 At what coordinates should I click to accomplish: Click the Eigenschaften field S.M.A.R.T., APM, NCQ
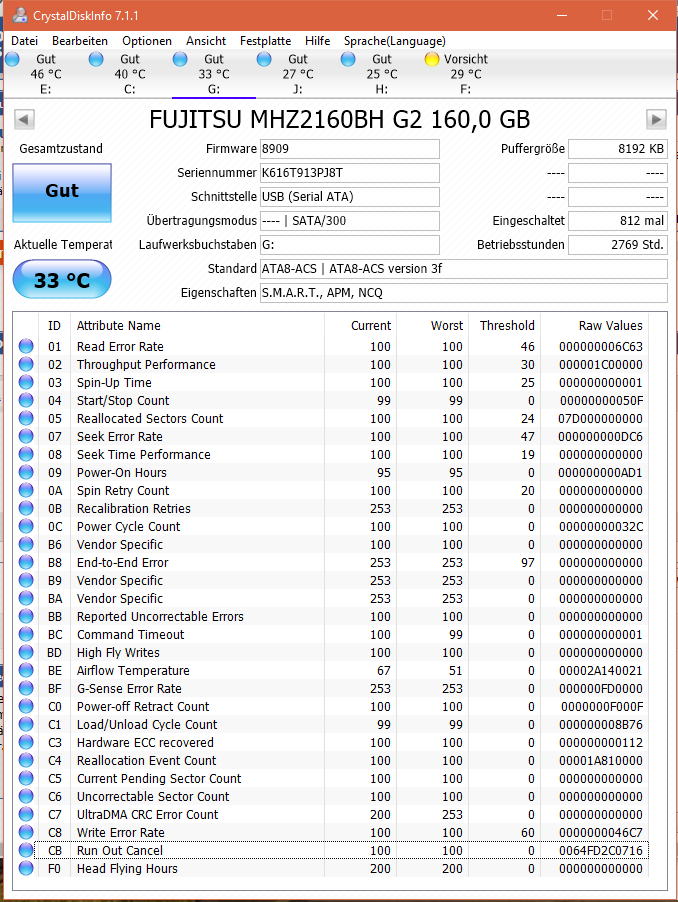(x=464, y=293)
